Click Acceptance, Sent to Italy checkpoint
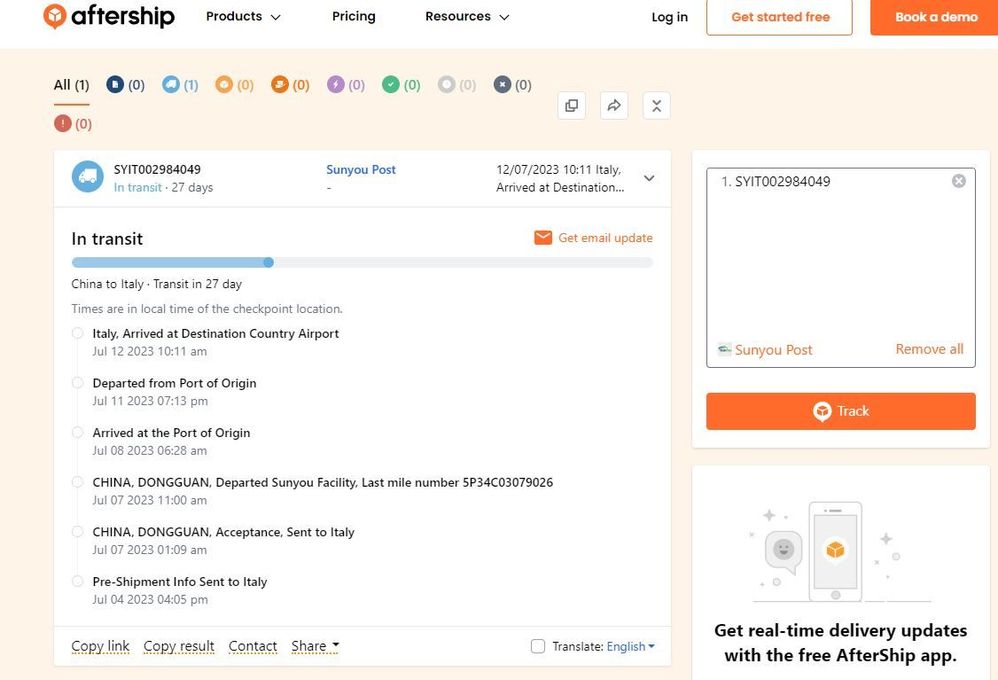 (x=223, y=532)
